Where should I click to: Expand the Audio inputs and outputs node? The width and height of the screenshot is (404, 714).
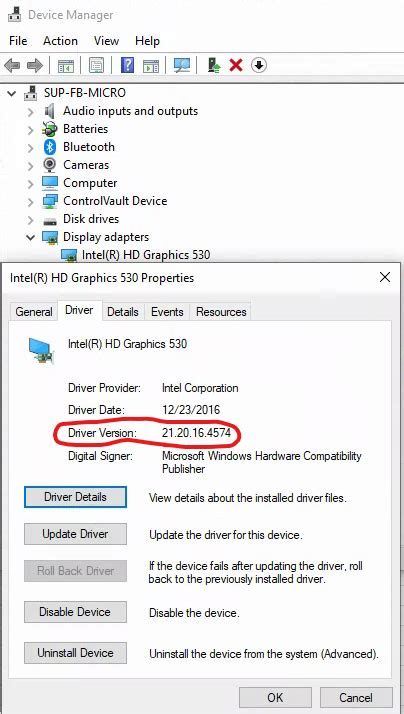[30, 112]
